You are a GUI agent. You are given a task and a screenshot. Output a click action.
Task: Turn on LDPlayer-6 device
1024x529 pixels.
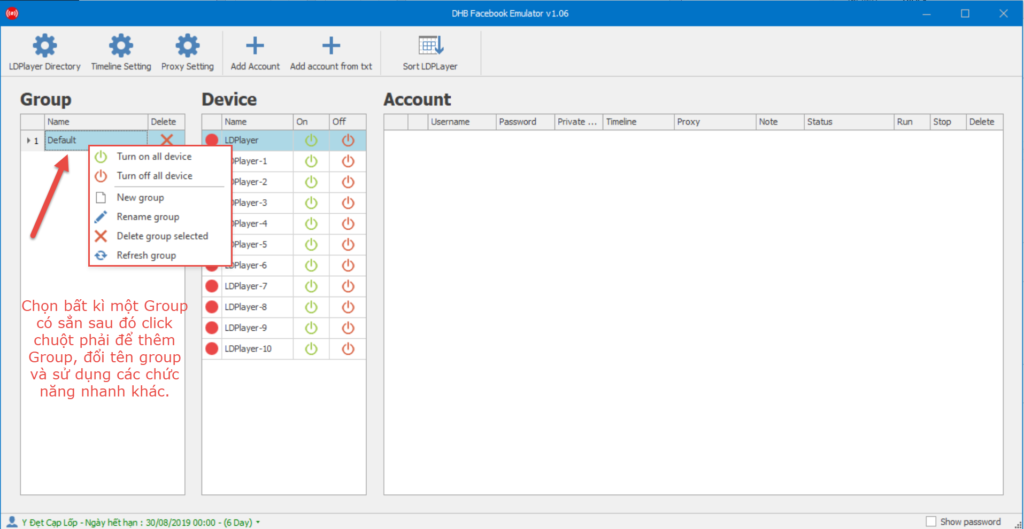coord(312,265)
